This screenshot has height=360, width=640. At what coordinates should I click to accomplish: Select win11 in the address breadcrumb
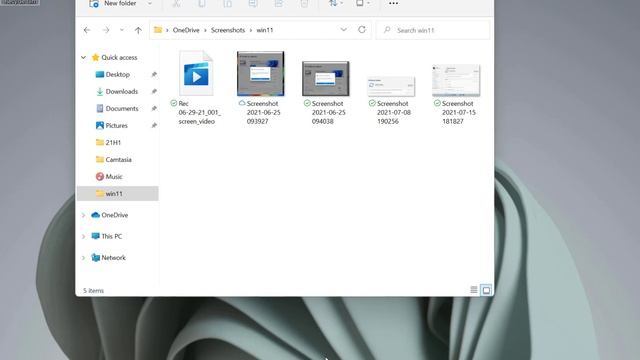point(264,30)
